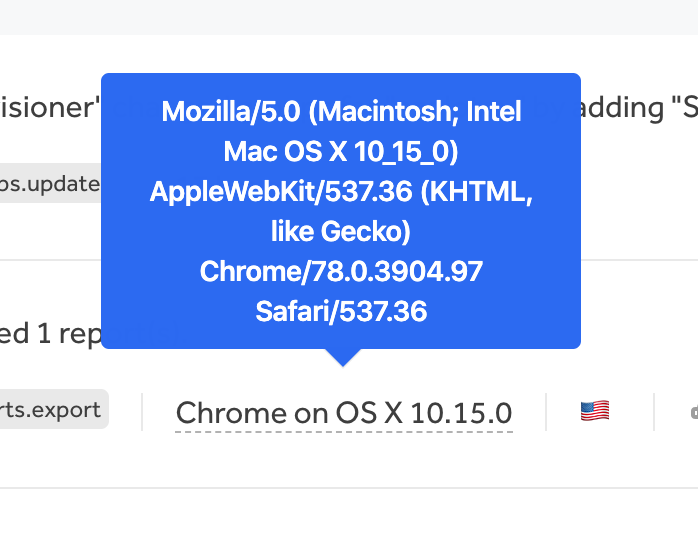Screen dimensions: 698x533
Task: Click the "ed 1 rep" activity text
Action: point(50,334)
